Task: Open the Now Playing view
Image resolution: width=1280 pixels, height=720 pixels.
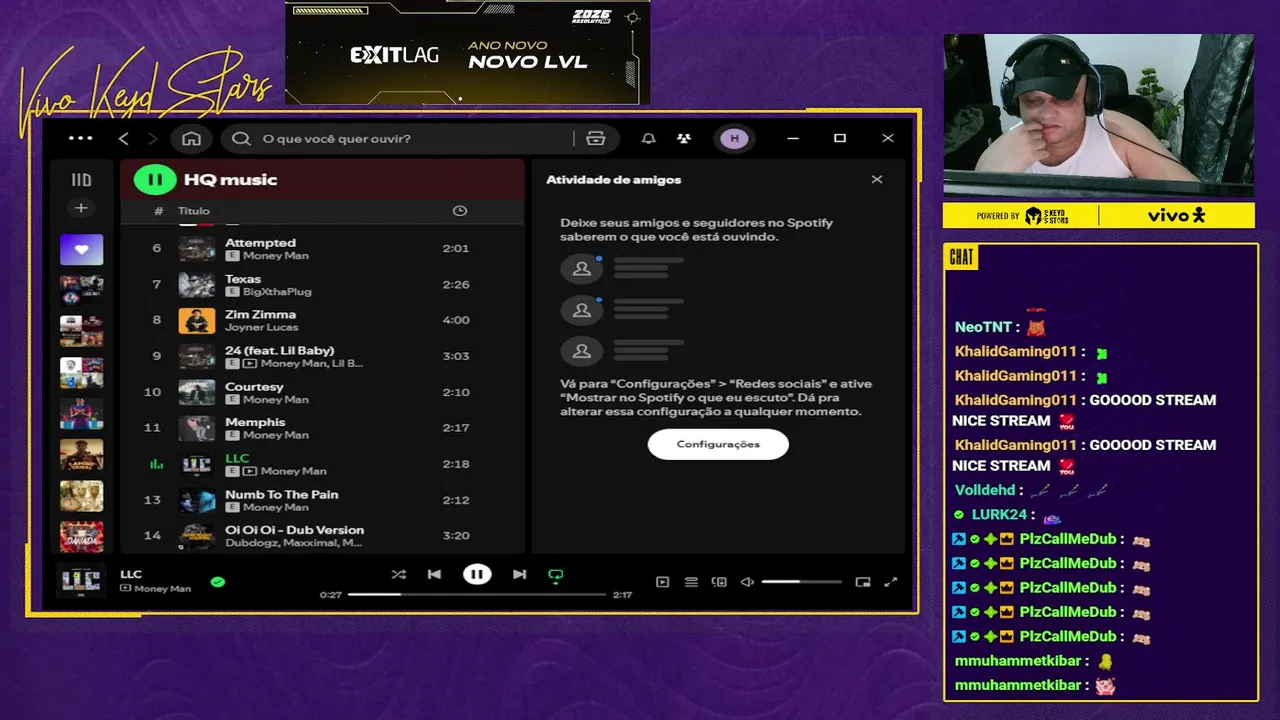Action: (662, 582)
